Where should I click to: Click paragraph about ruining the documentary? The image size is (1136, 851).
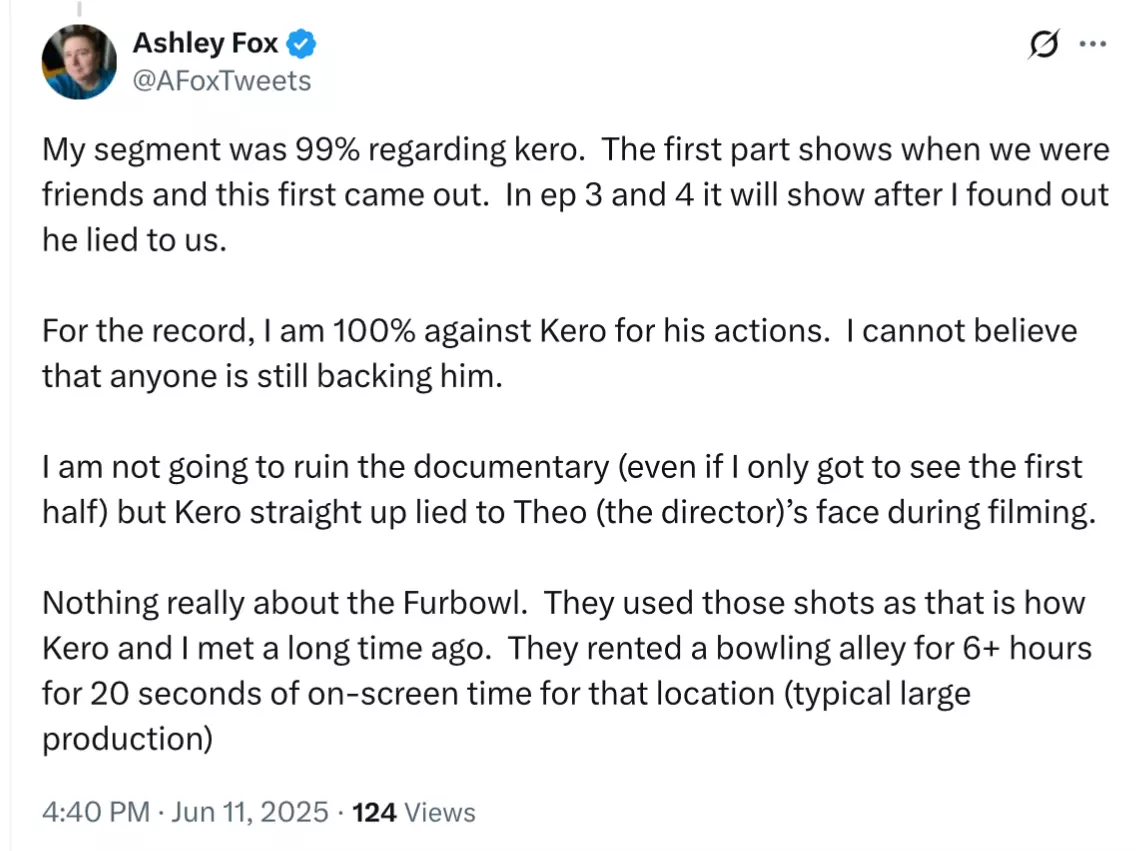[x=569, y=489]
